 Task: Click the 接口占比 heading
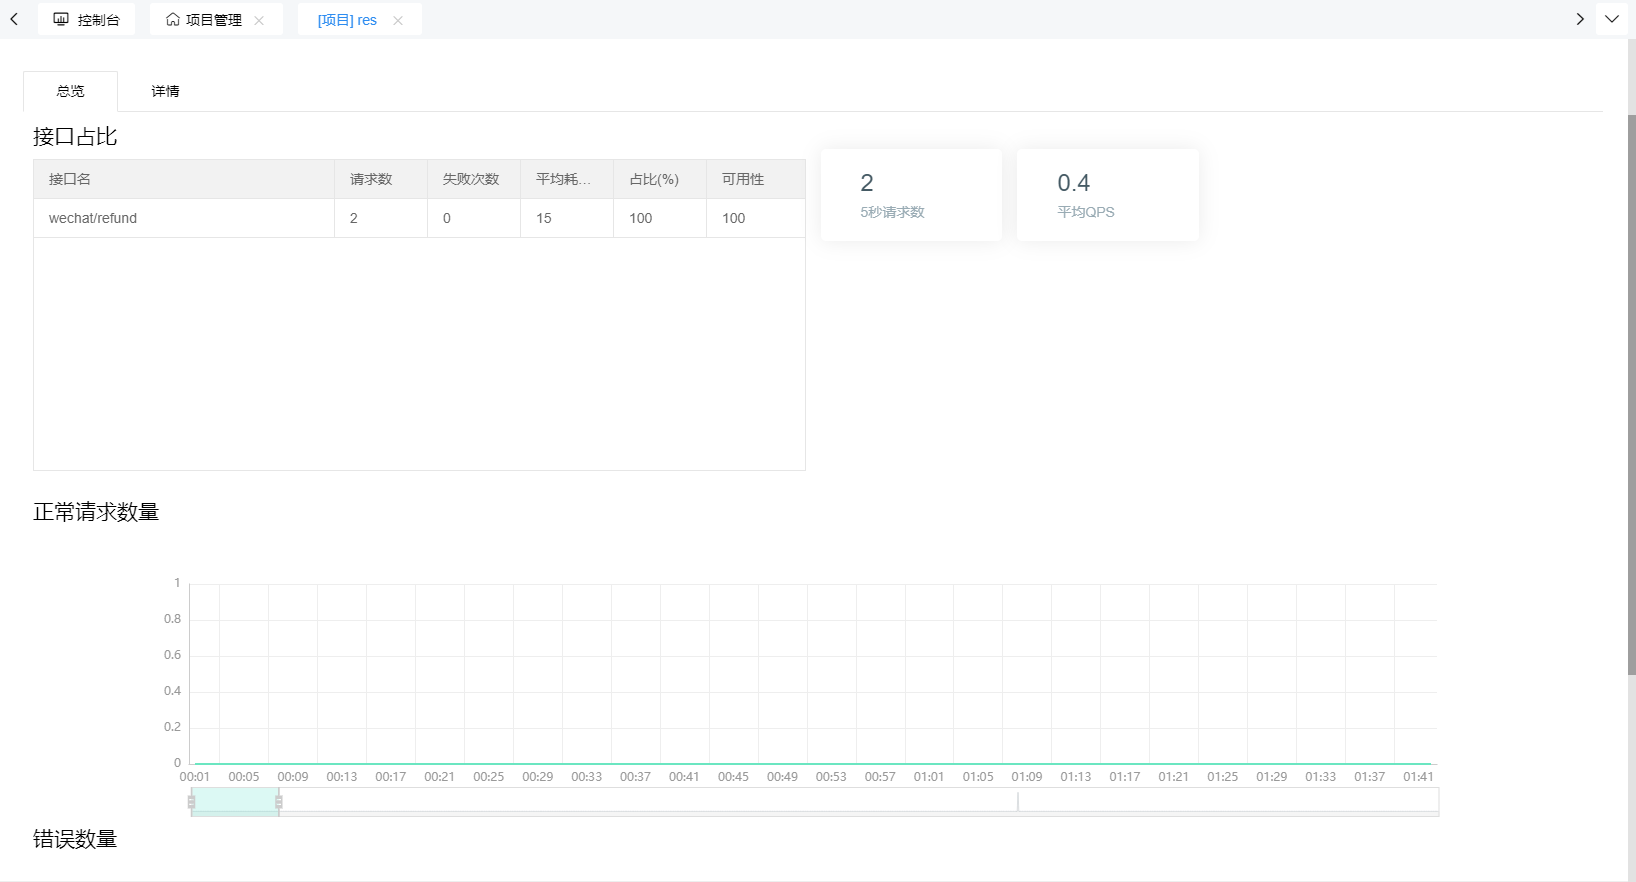coord(75,137)
